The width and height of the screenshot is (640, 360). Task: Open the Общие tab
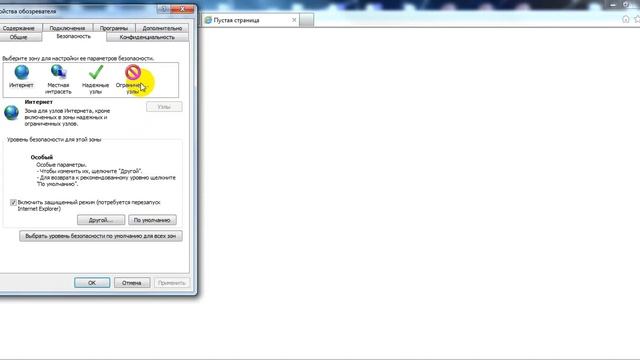click(x=19, y=37)
